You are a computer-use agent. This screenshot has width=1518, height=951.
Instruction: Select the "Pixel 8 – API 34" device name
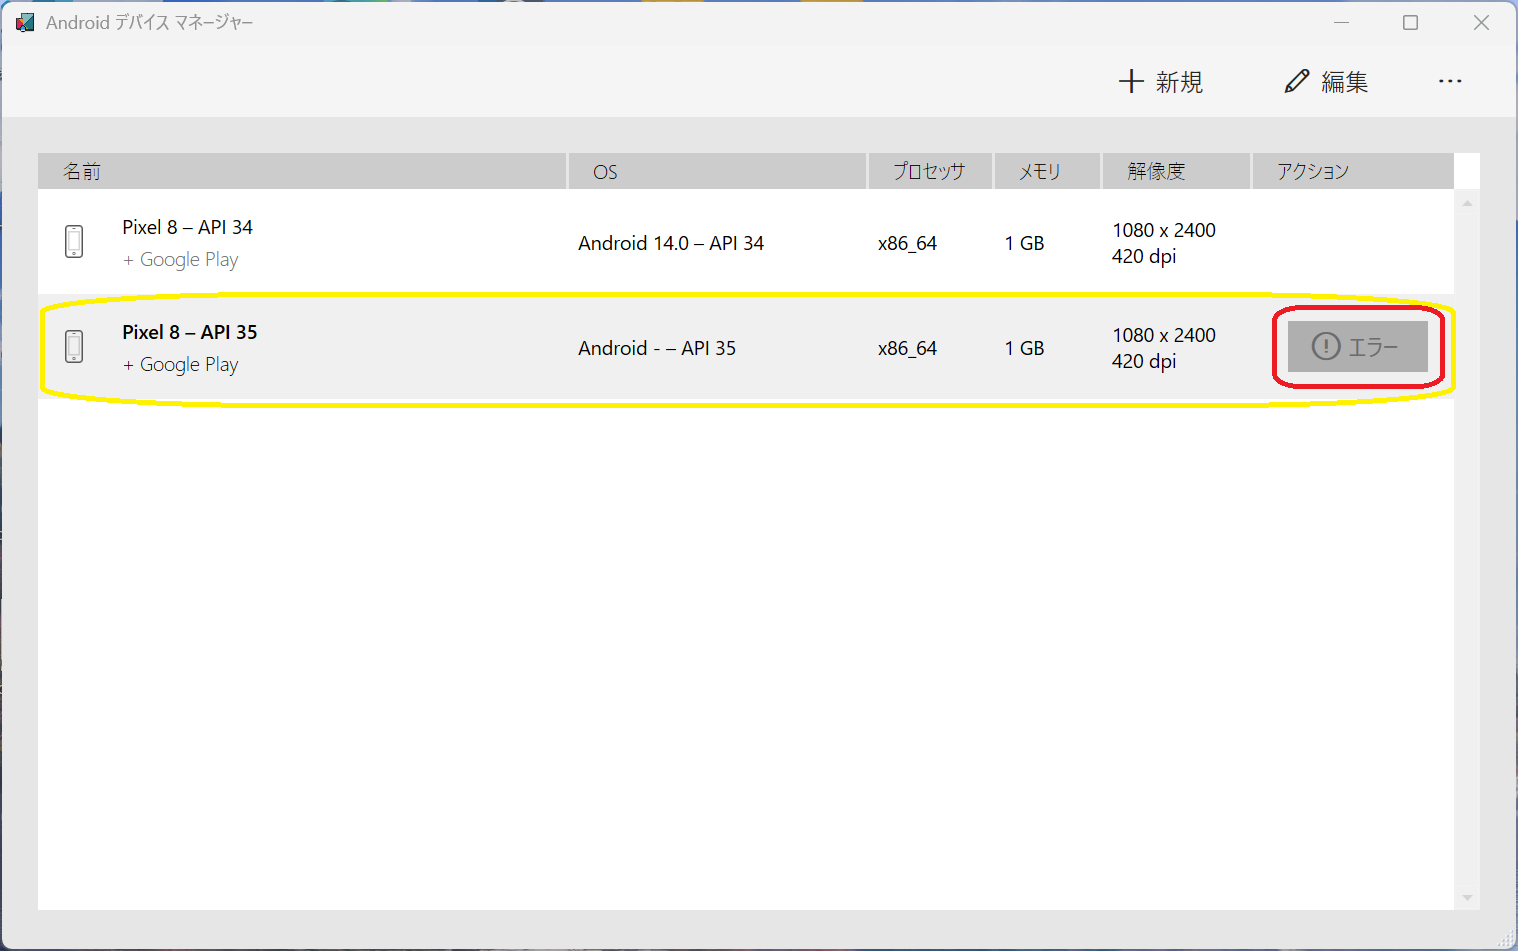click(x=187, y=227)
